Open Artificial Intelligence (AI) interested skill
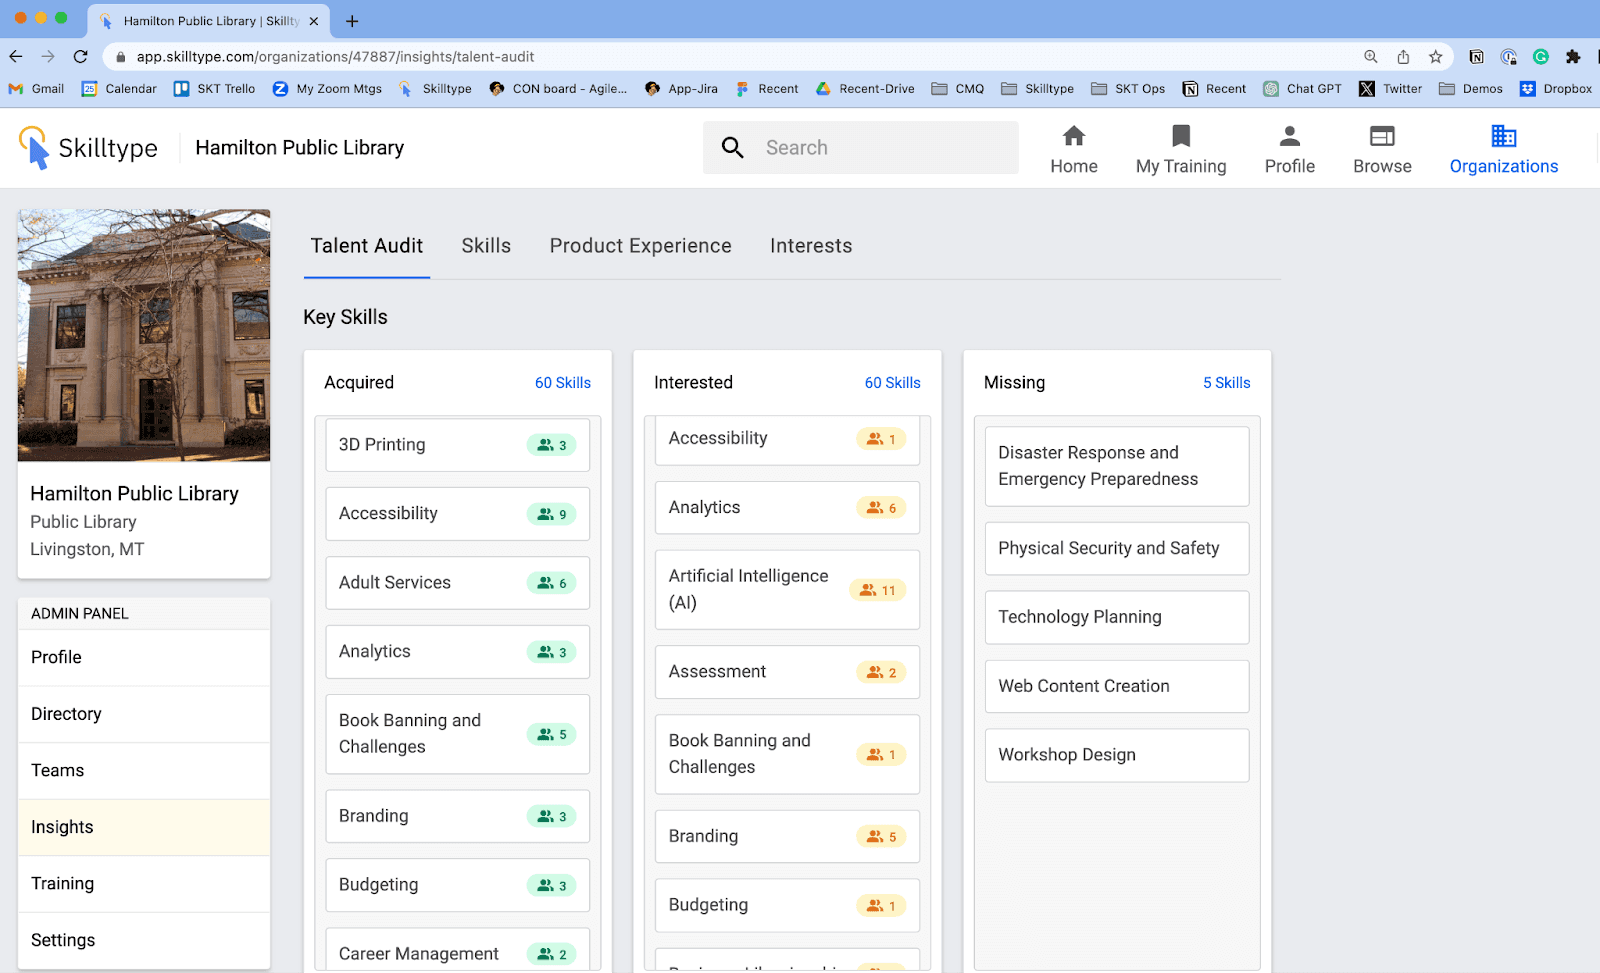 [x=788, y=590]
